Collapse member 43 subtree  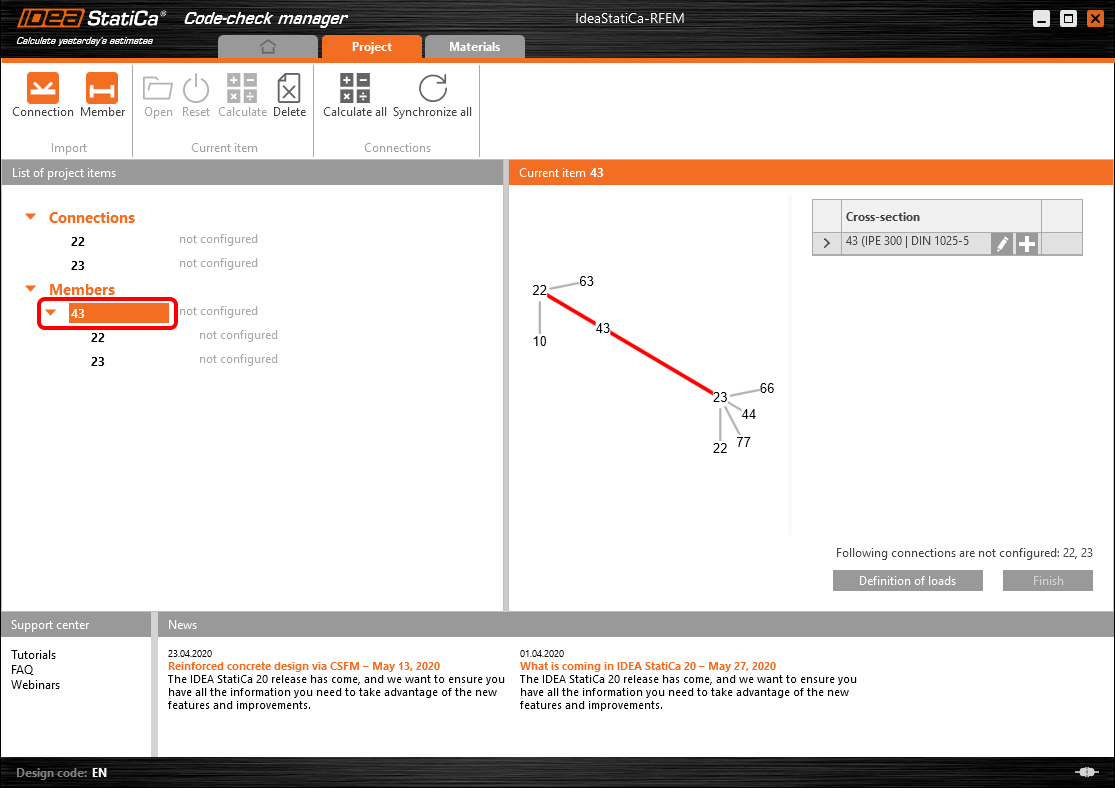point(50,312)
